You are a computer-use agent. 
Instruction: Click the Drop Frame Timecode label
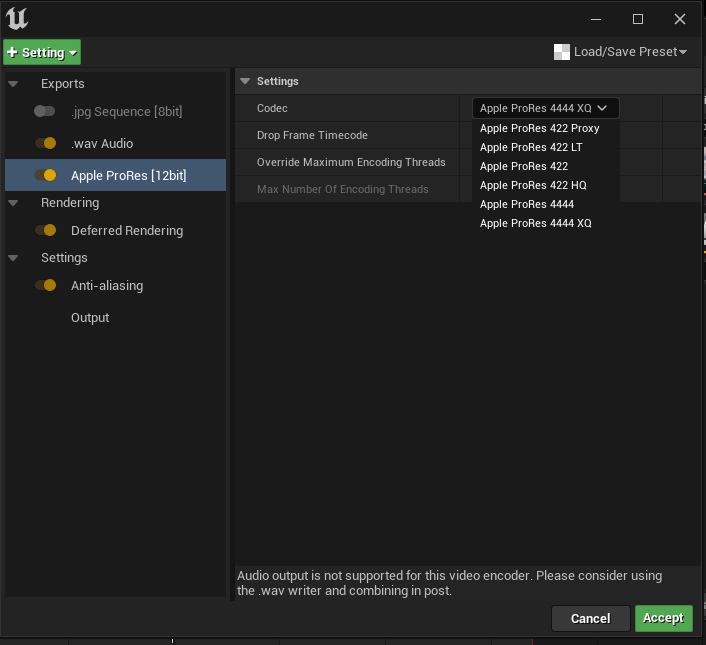(312, 135)
